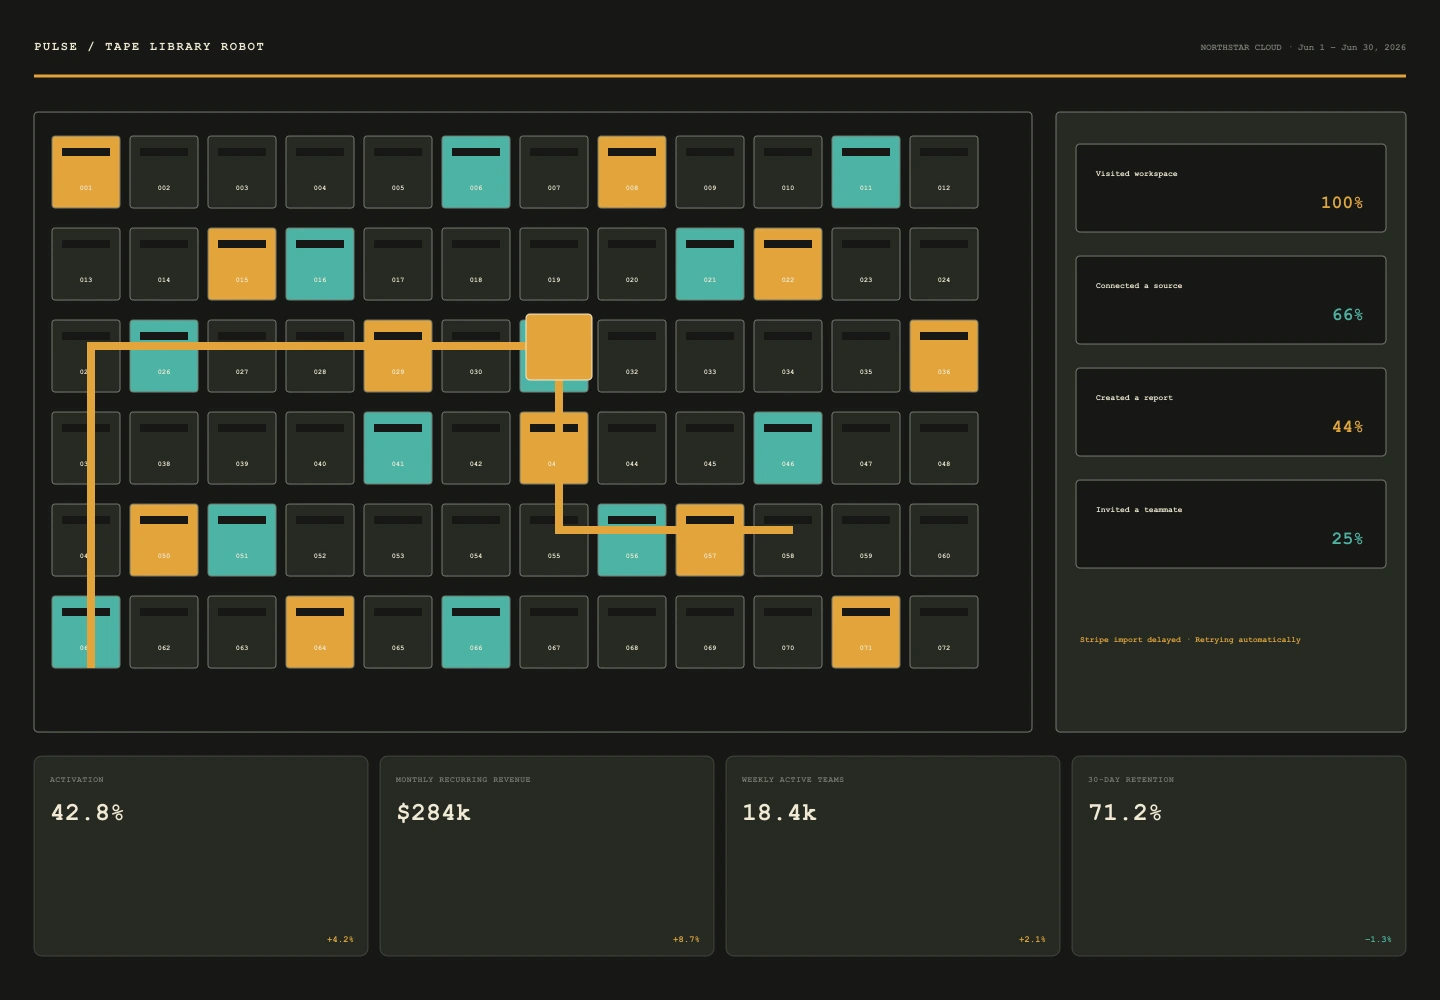
Task: Click the Pulse / Tape Library Robot title
Action: tap(149, 47)
